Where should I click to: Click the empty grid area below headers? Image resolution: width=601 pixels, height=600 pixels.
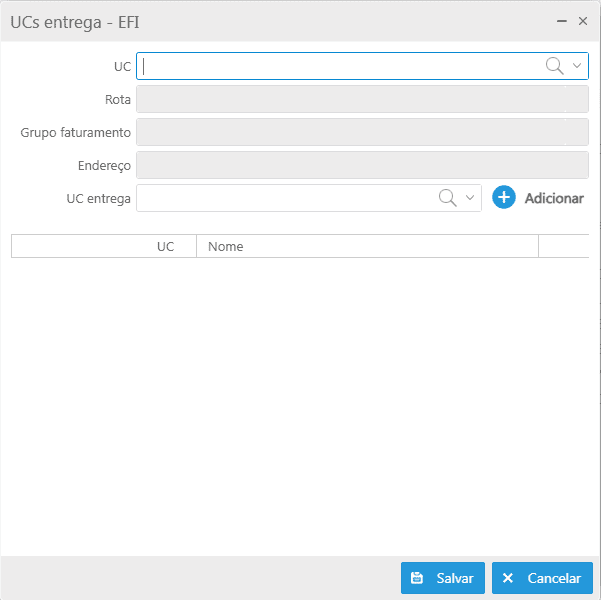(x=300, y=400)
